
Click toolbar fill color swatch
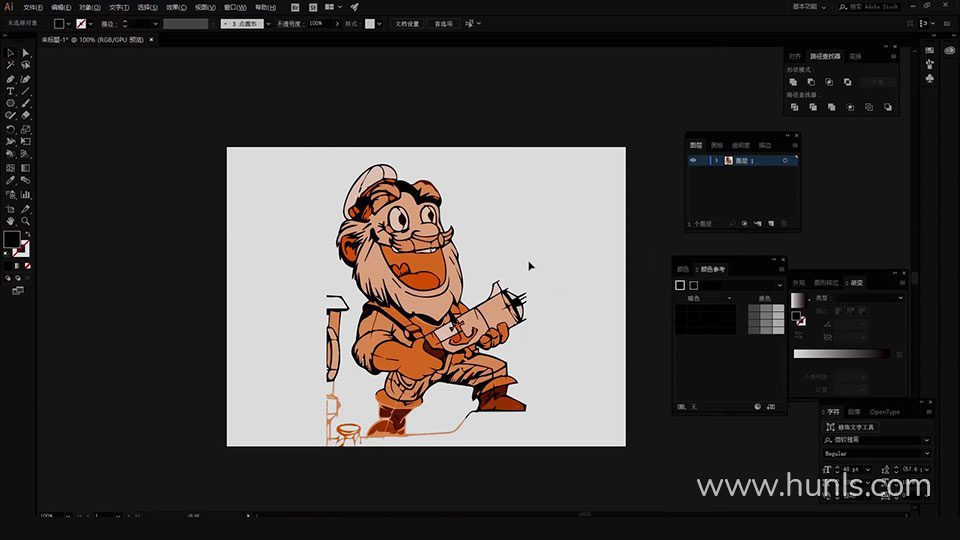(12, 239)
